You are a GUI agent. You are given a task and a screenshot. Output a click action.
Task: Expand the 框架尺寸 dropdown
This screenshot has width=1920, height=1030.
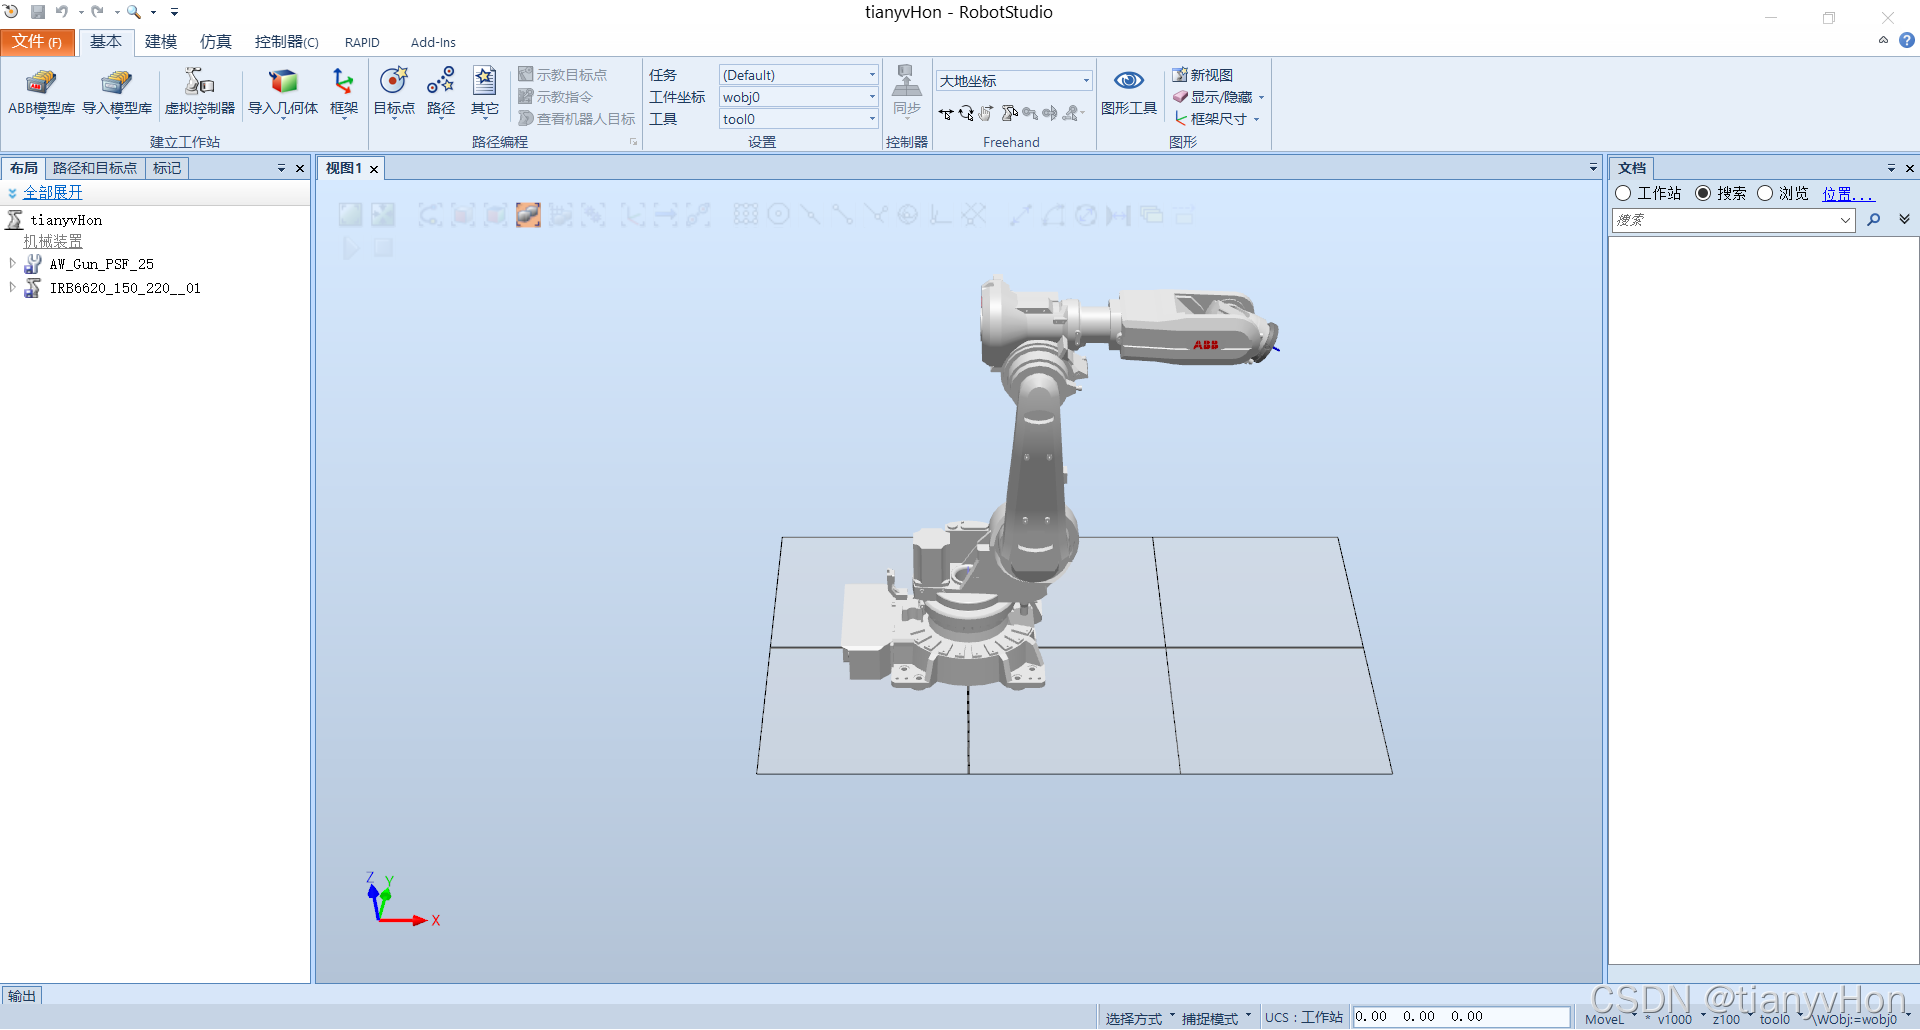pyautogui.click(x=1256, y=119)
